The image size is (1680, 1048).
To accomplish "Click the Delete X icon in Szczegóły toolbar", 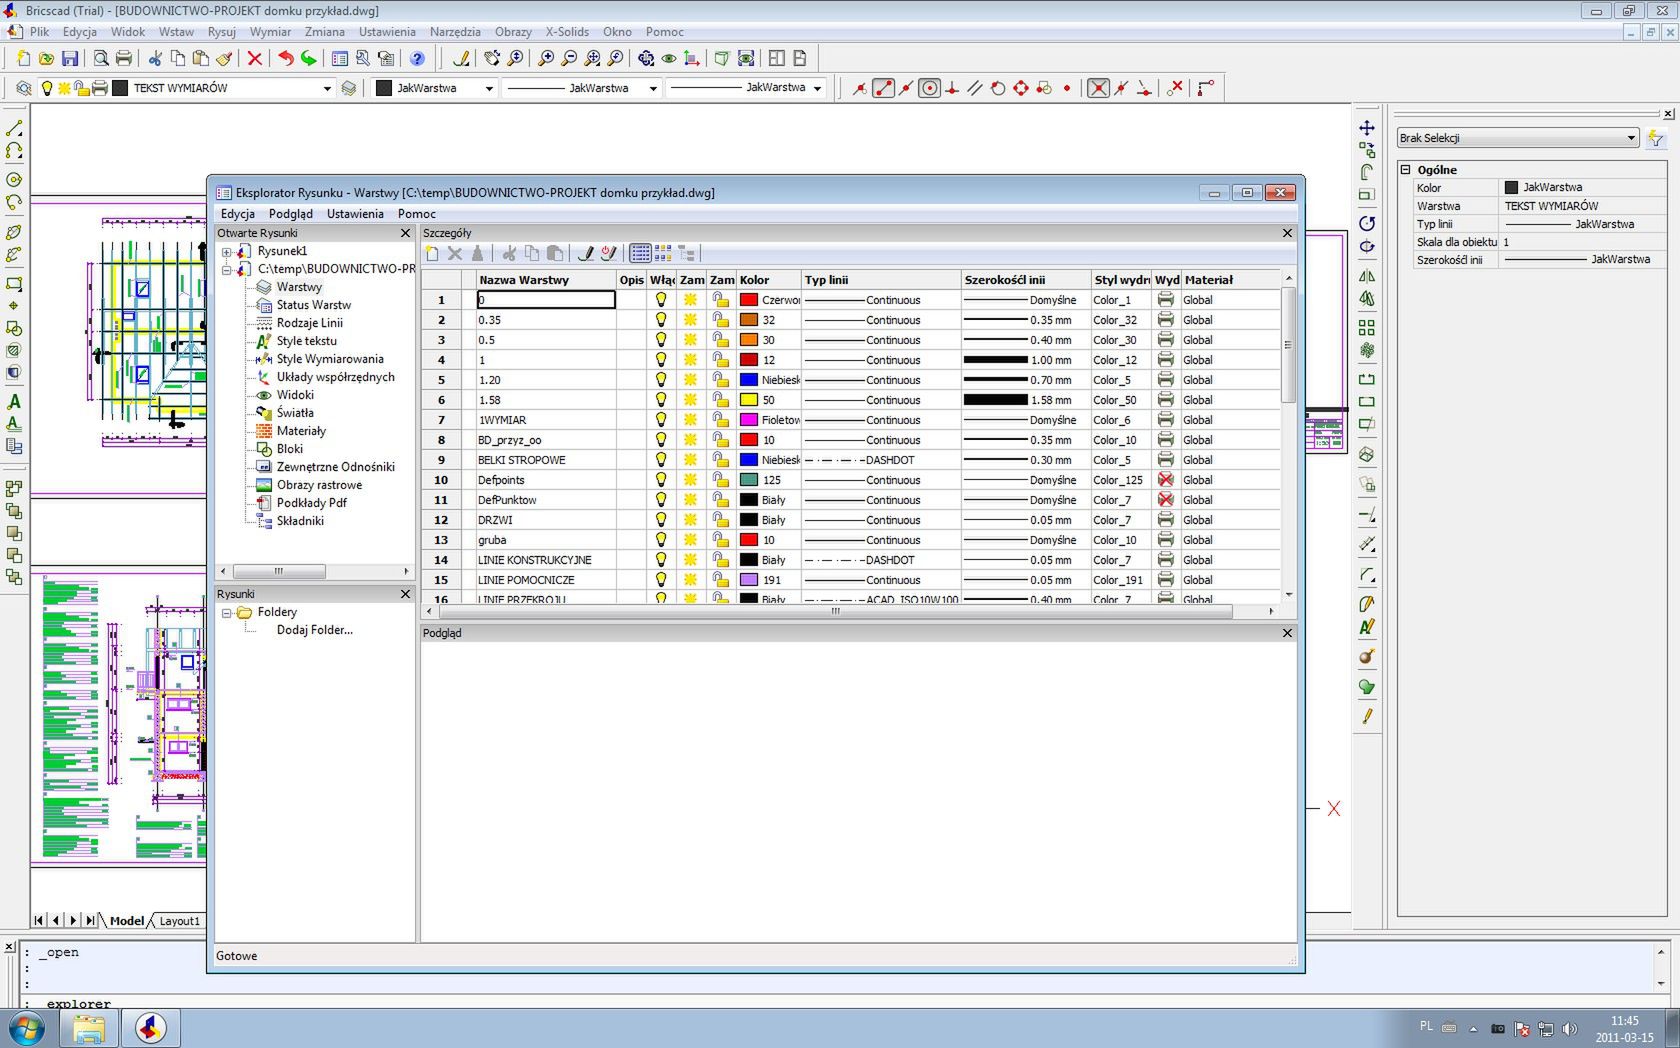I will click(455, 253).
